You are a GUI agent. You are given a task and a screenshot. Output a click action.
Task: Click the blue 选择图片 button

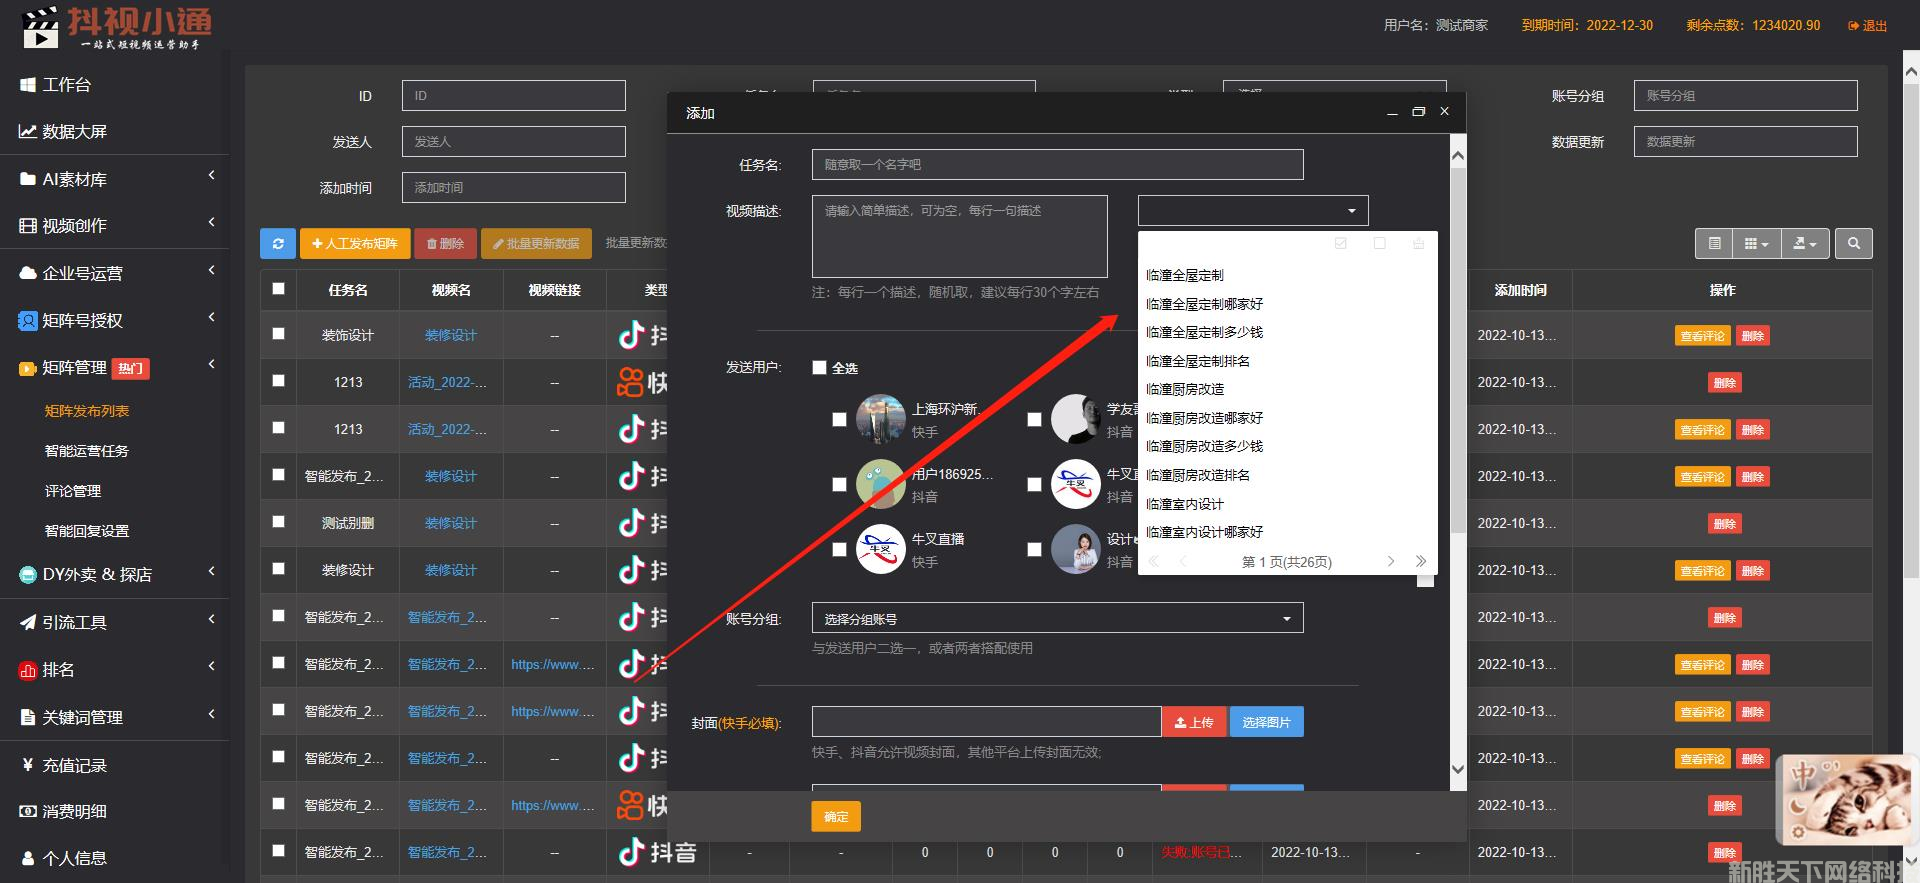click(x=1266, y=722)
